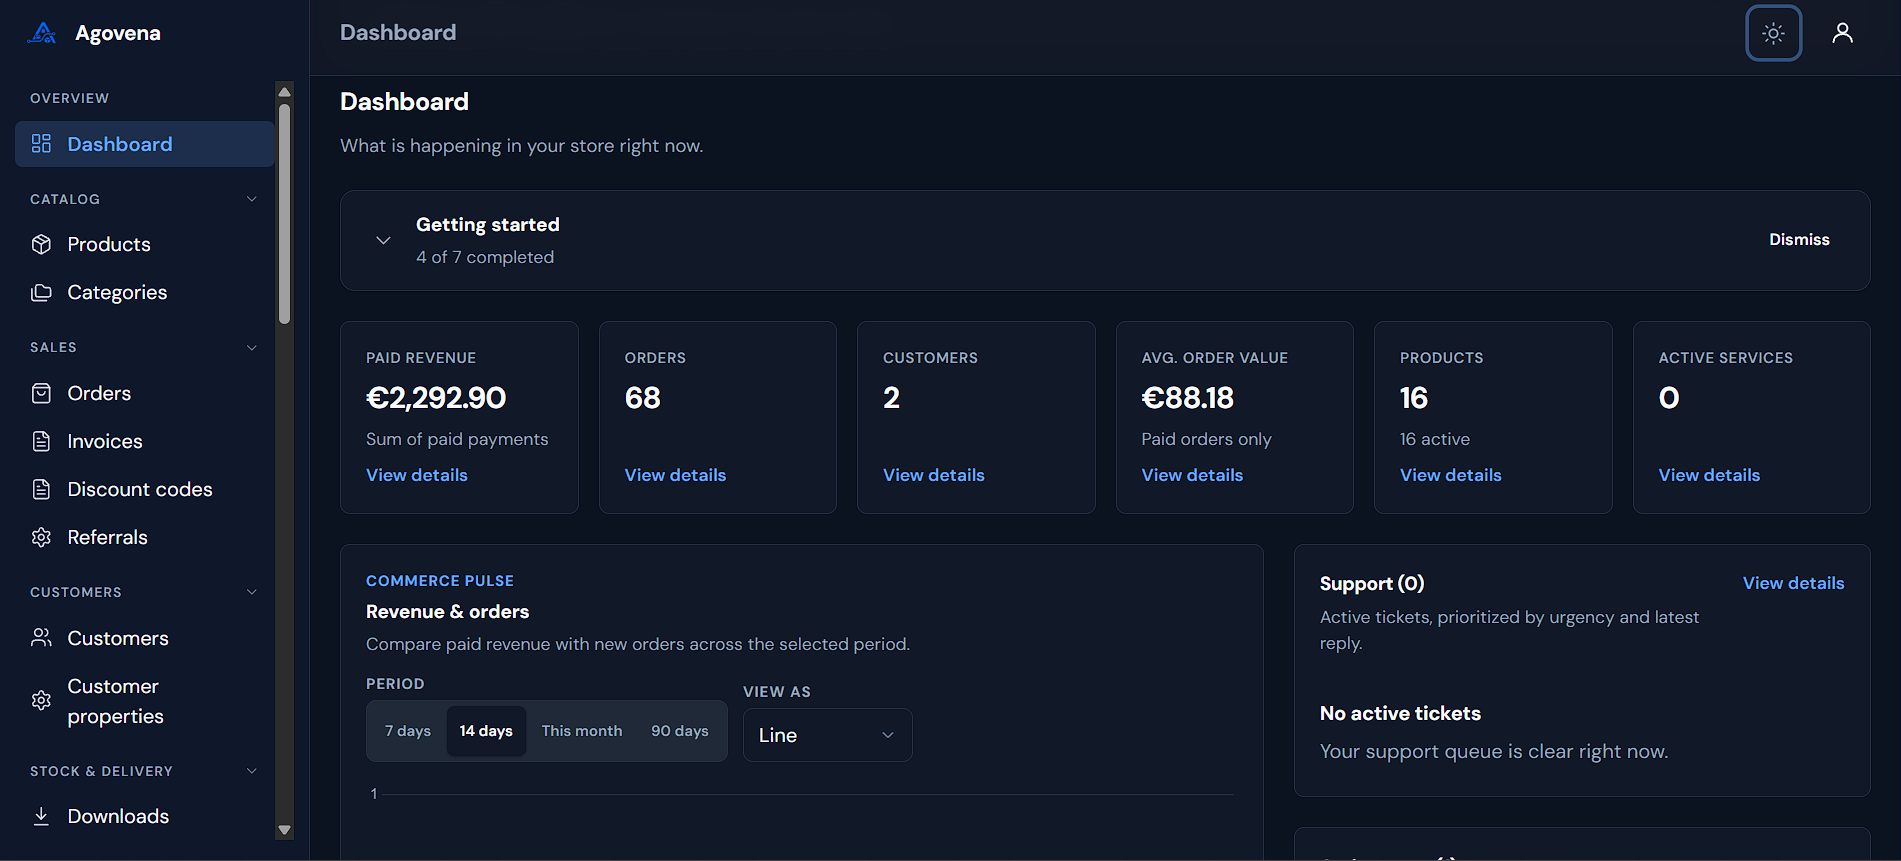Click the Discount codes icon

(x=41, y=489)
